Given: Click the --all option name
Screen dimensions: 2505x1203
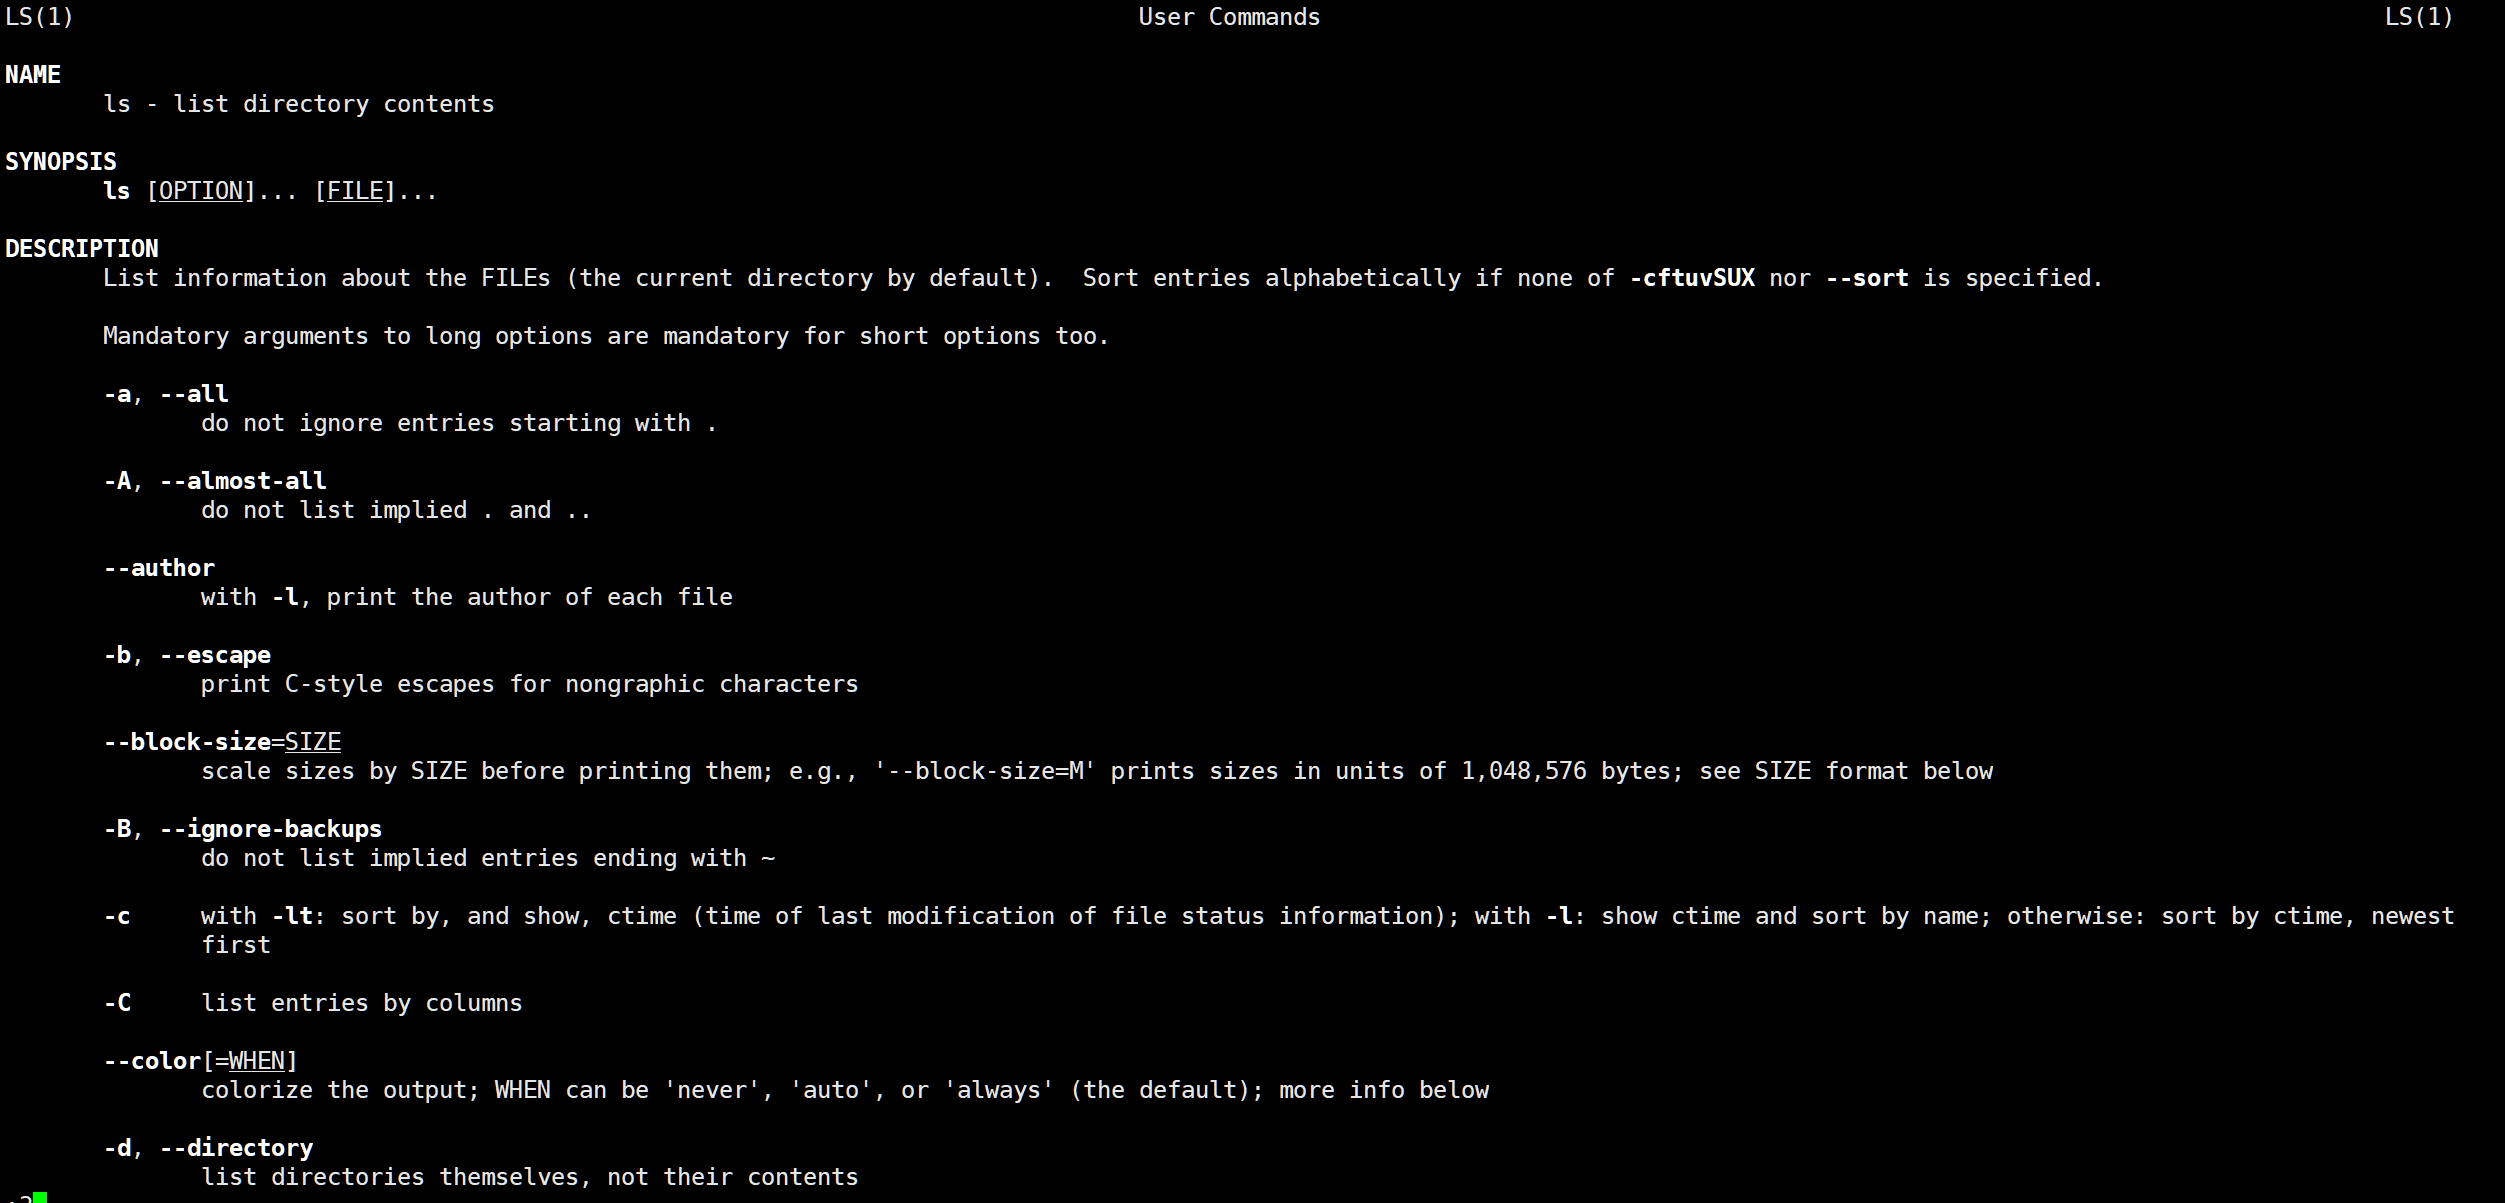Looking at the screenshot, I should point(194,394).
